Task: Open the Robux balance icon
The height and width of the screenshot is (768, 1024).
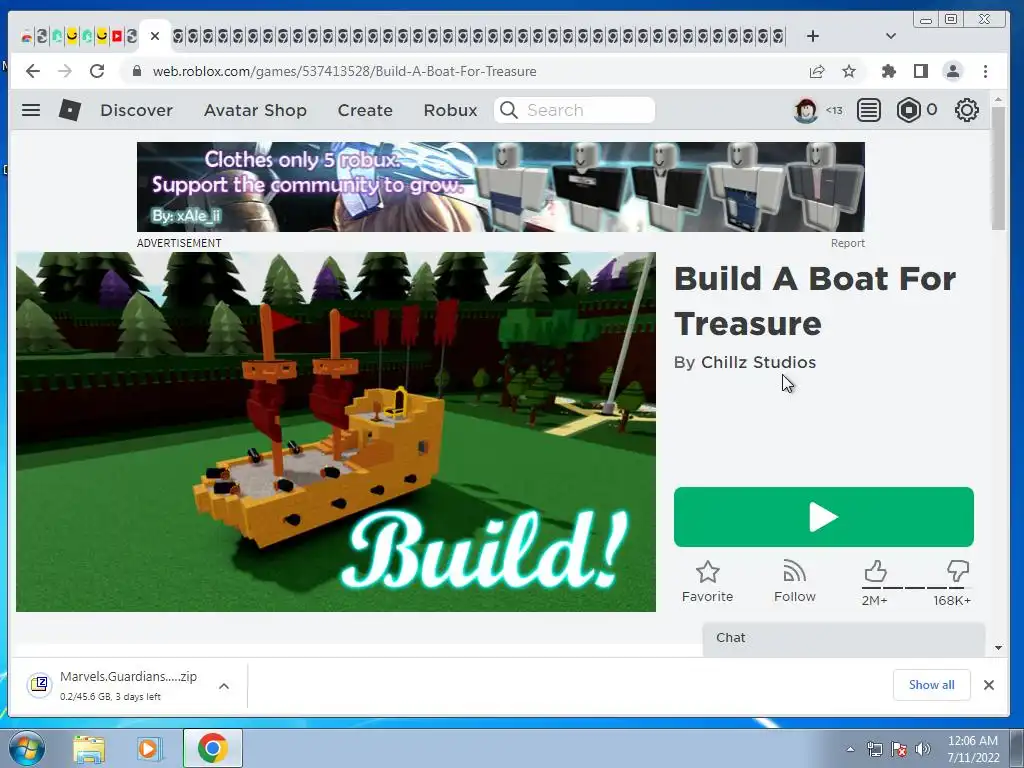Action: pyautogui.click(x=908, y=110)
